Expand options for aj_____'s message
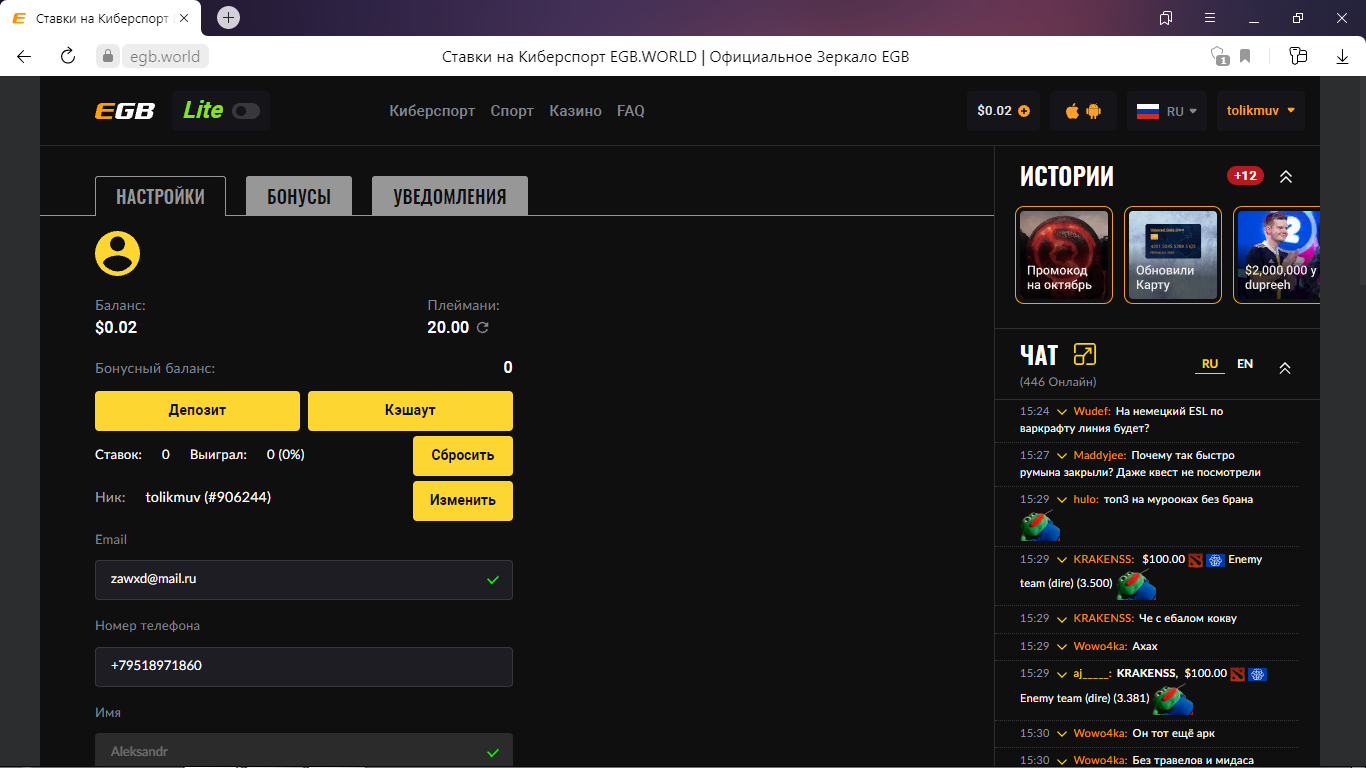The width and height of the screenshot is (1366, 768). click(x=1061, y=673)
